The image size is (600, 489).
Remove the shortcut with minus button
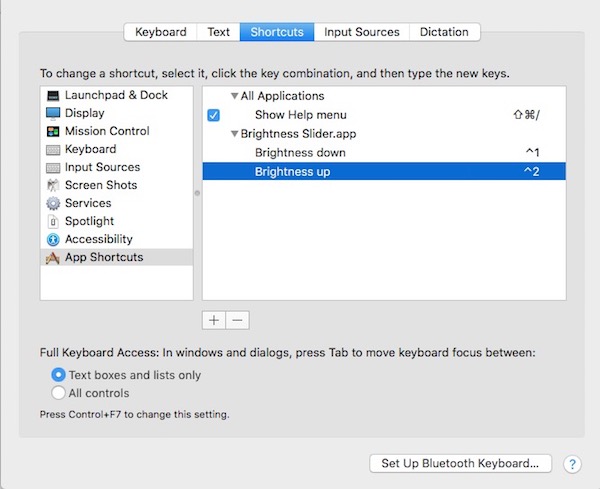pyautogui.click(x=237, y=320)
